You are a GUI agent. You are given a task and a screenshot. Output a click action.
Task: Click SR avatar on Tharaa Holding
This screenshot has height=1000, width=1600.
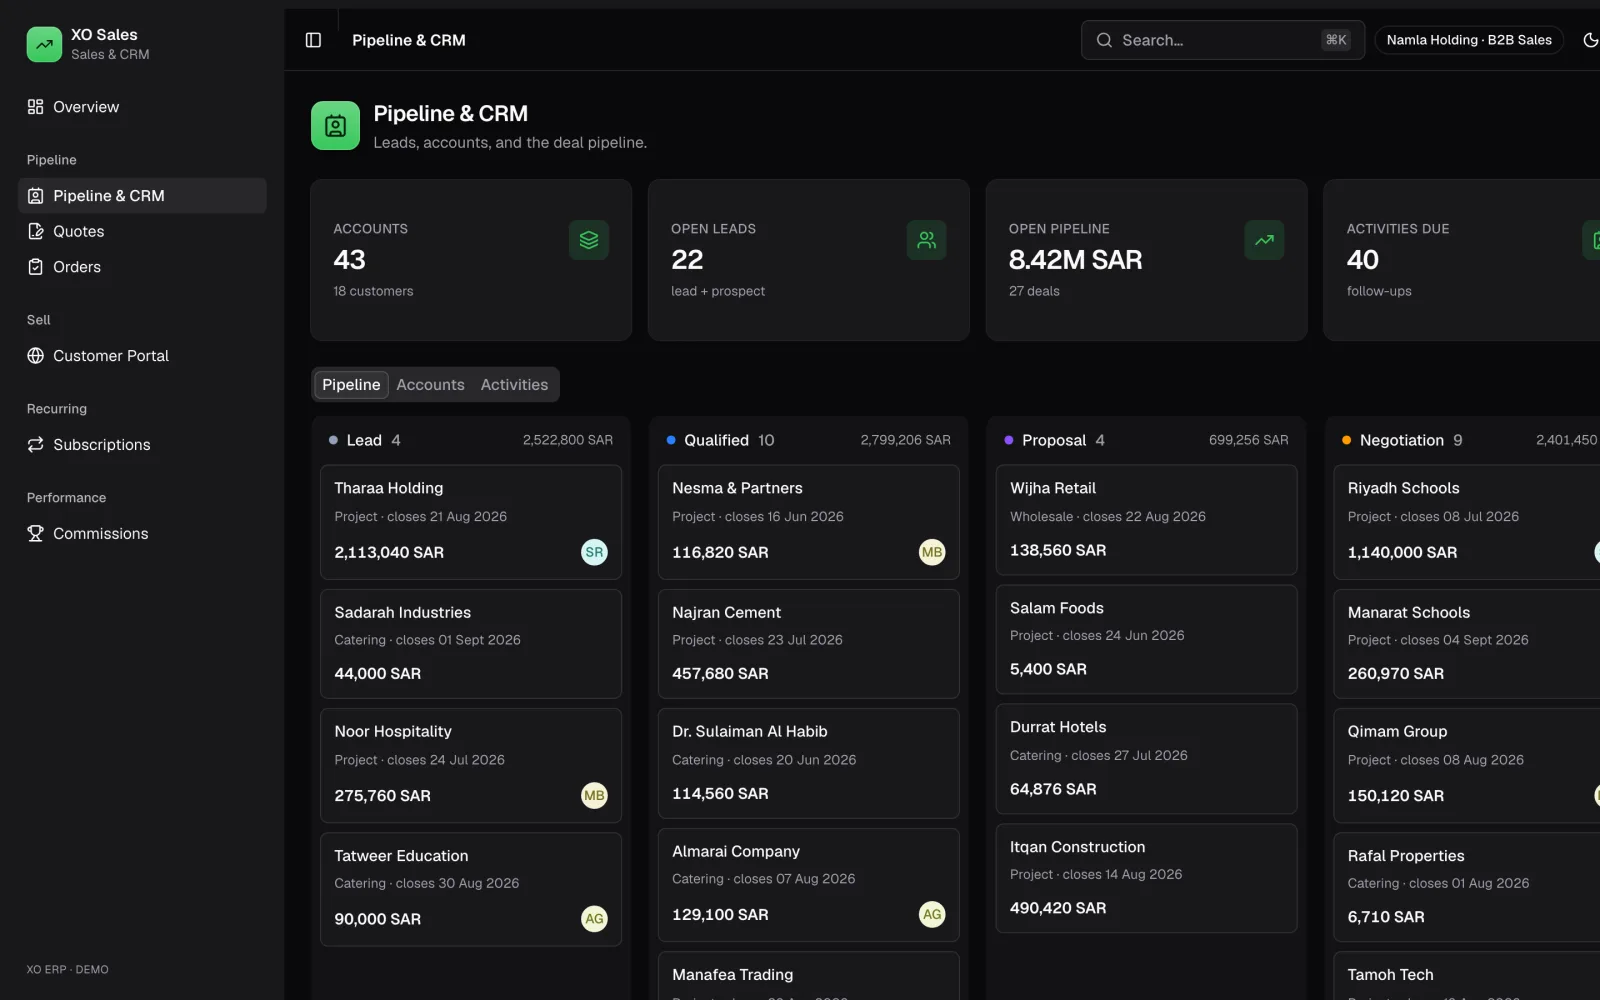pos(594,552)
